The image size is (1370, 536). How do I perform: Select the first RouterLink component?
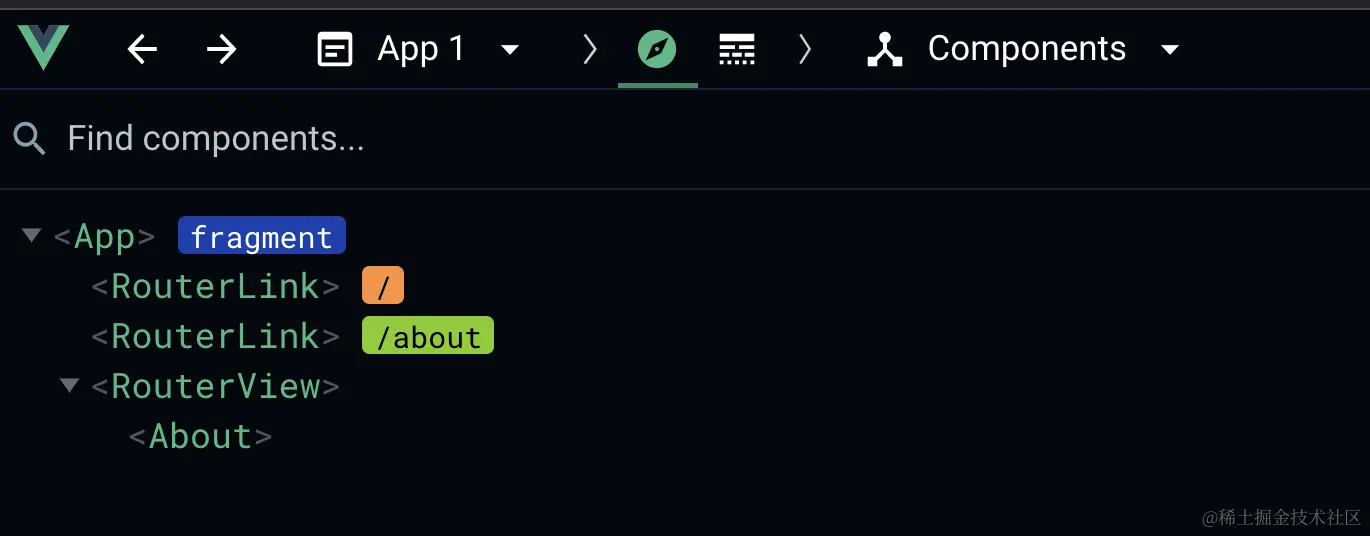tap(216, 287)
